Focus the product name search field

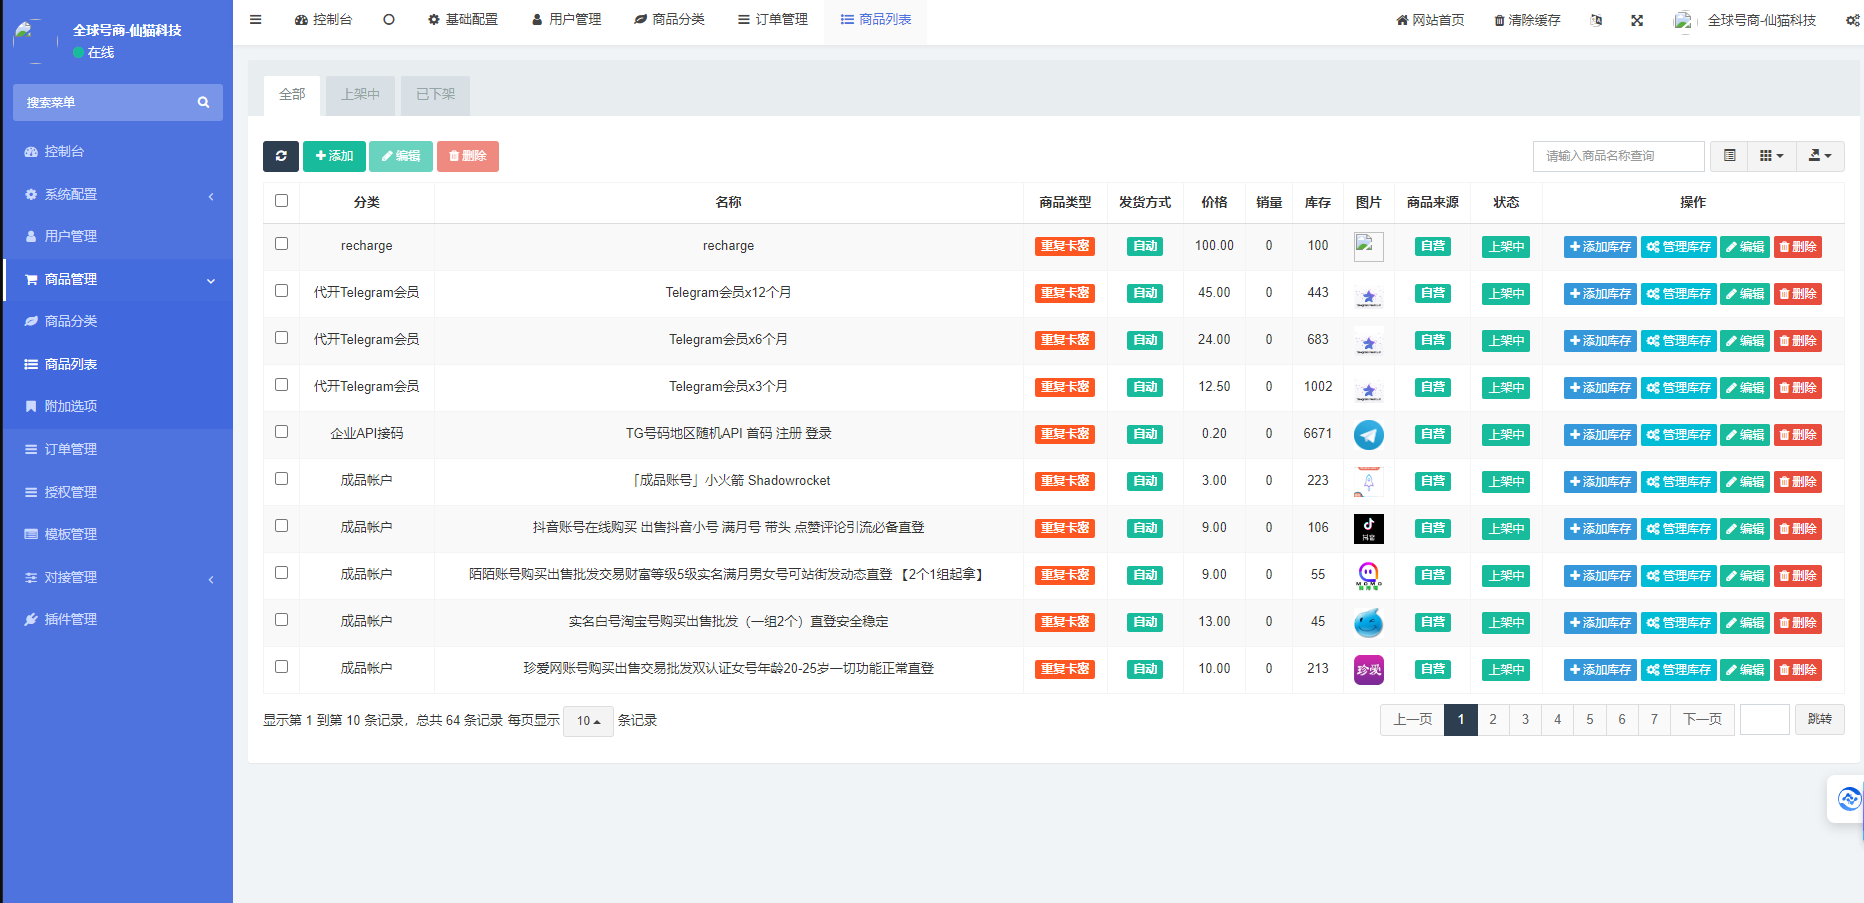[1618, 156]
